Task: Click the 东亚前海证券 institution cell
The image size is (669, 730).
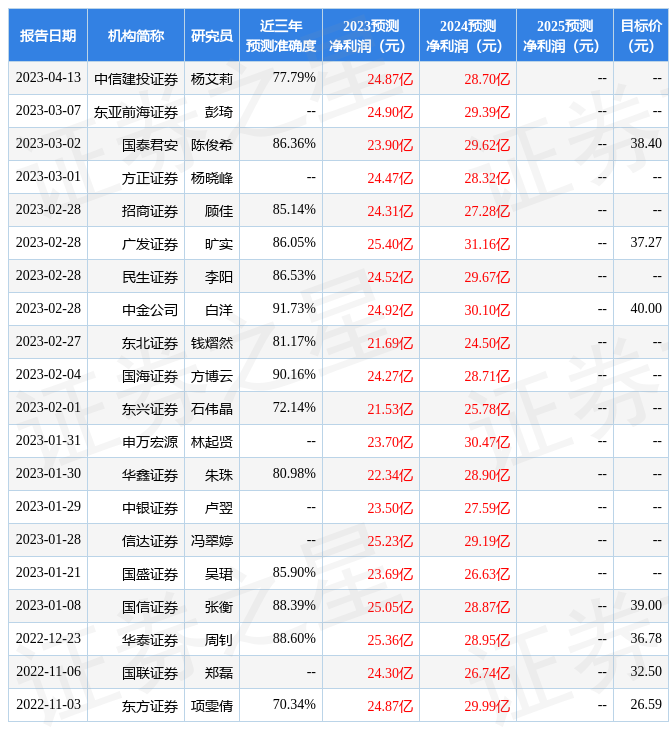Action: click(136, 112)
